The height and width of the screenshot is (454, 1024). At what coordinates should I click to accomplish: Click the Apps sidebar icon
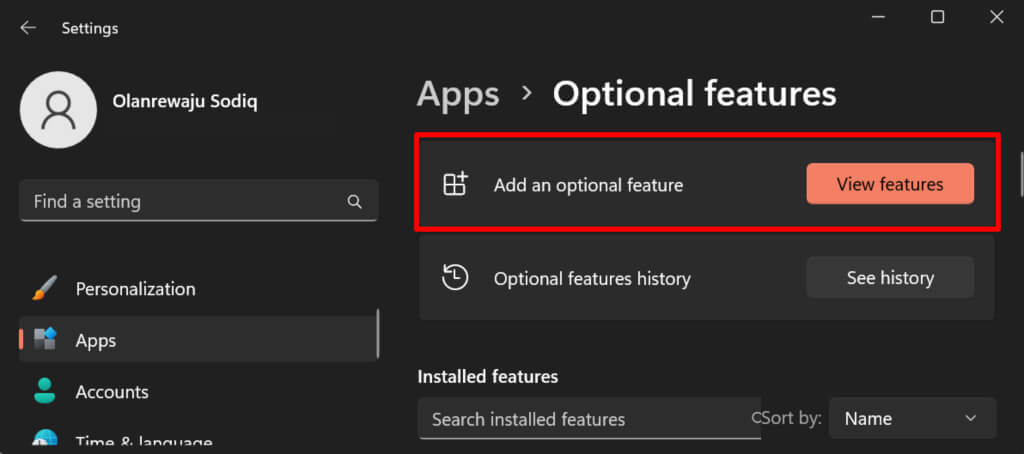click(45, 340)
